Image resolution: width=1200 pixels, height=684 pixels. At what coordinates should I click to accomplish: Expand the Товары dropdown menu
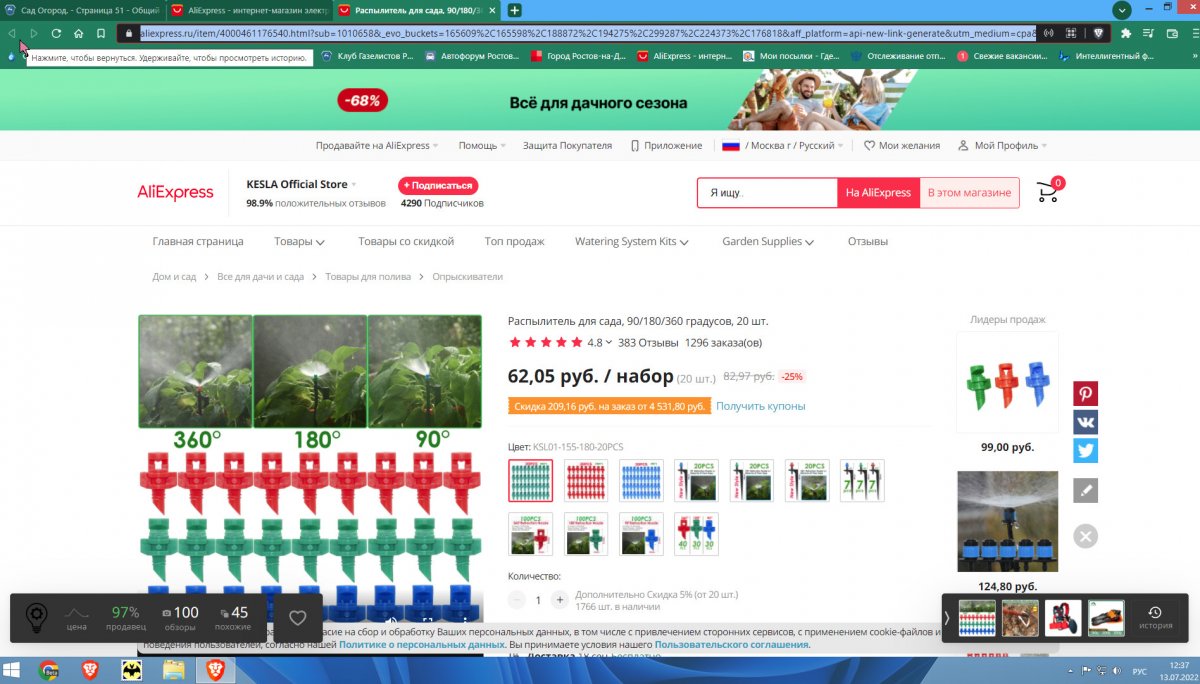pos(299,241)
